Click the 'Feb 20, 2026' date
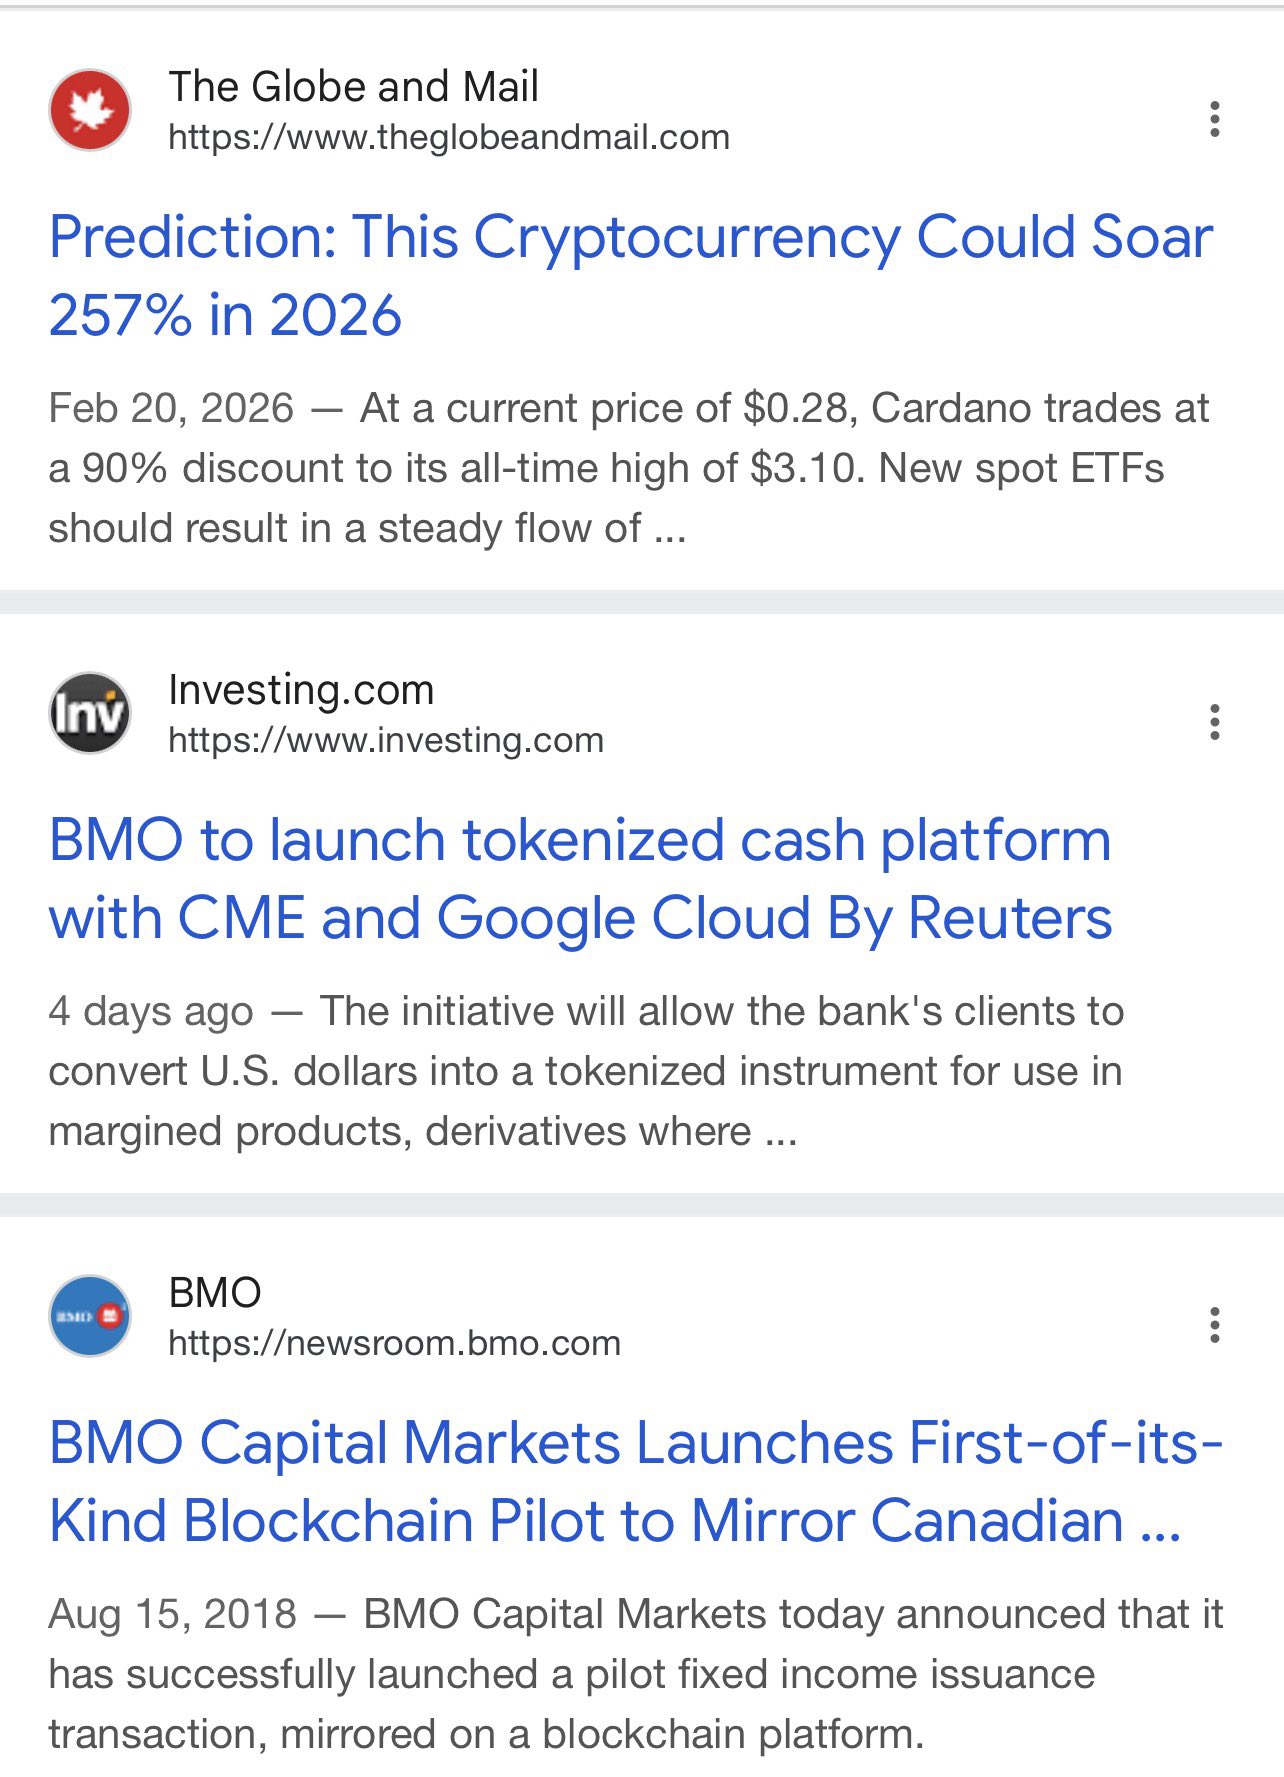Screen dimensions: 1284x1777 (x=171, y=408)
